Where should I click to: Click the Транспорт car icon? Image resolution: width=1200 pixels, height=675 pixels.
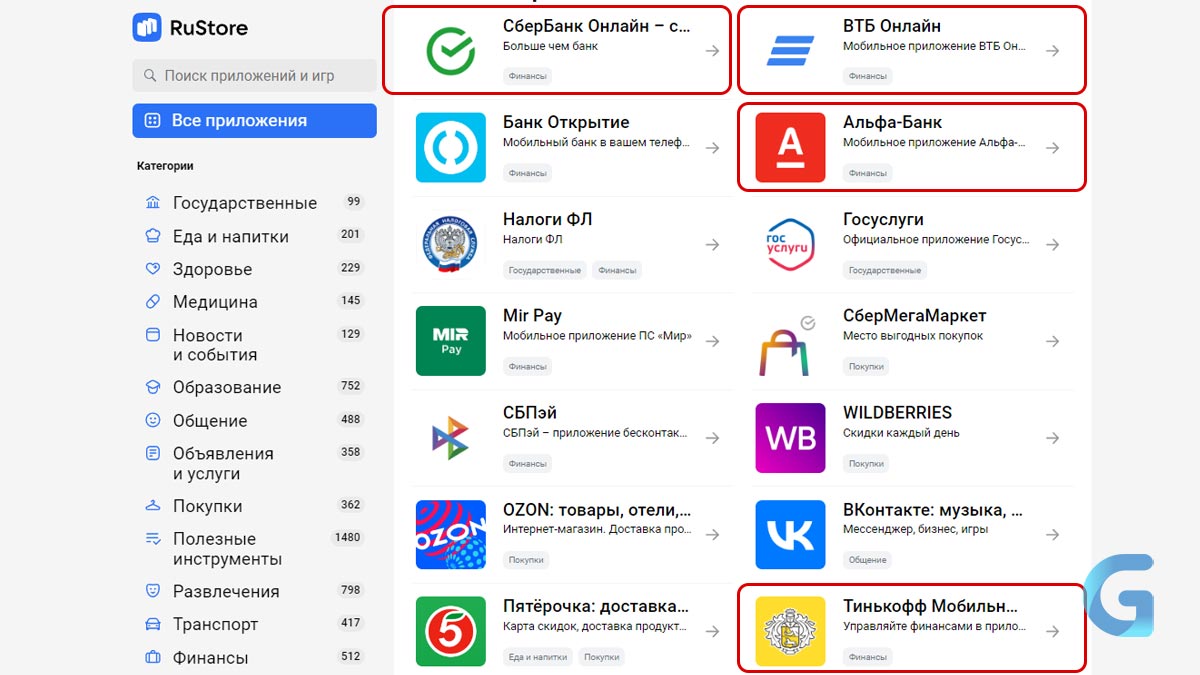[153, 624]
